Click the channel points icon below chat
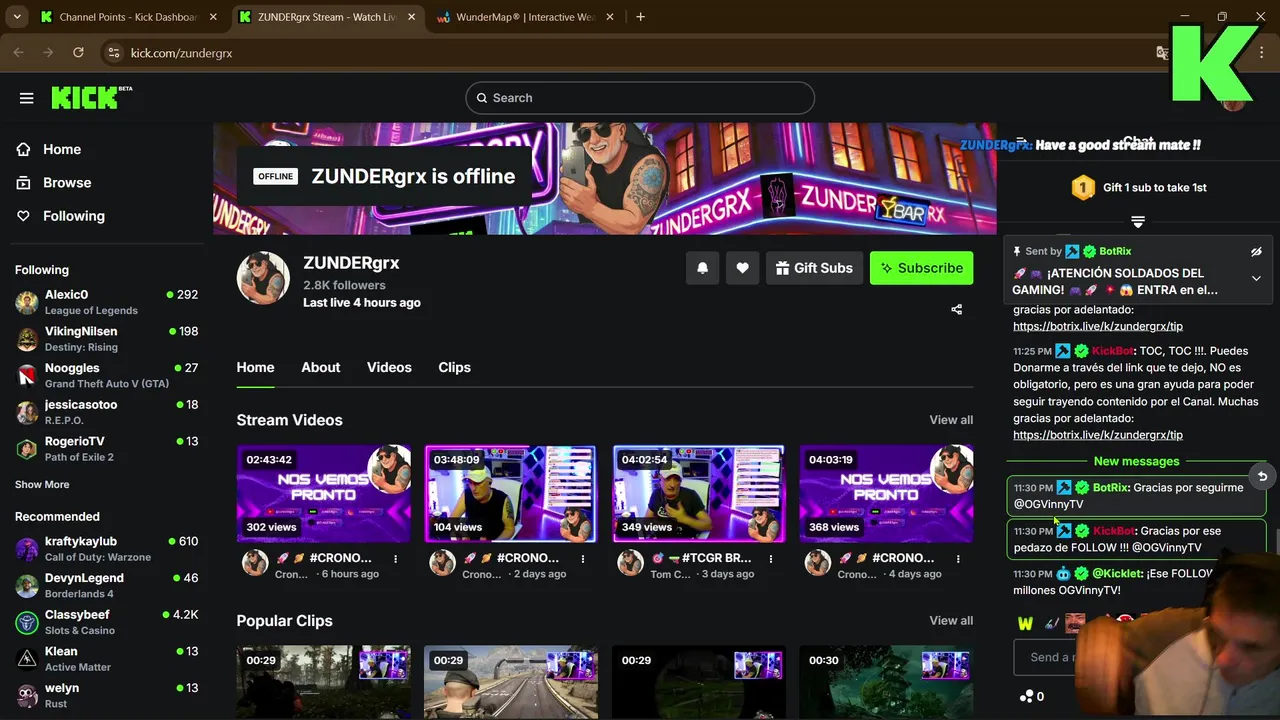 [1025, 696]
